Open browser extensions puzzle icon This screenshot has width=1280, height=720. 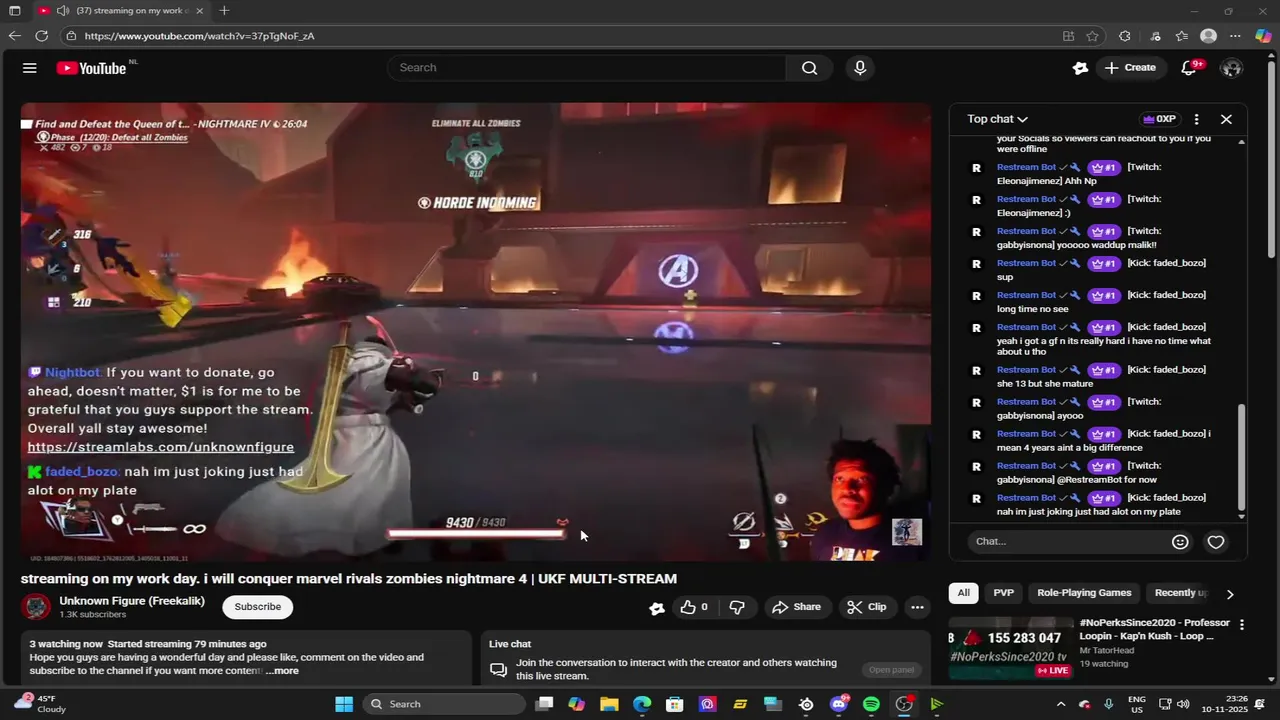click(x=1125, y=36)
